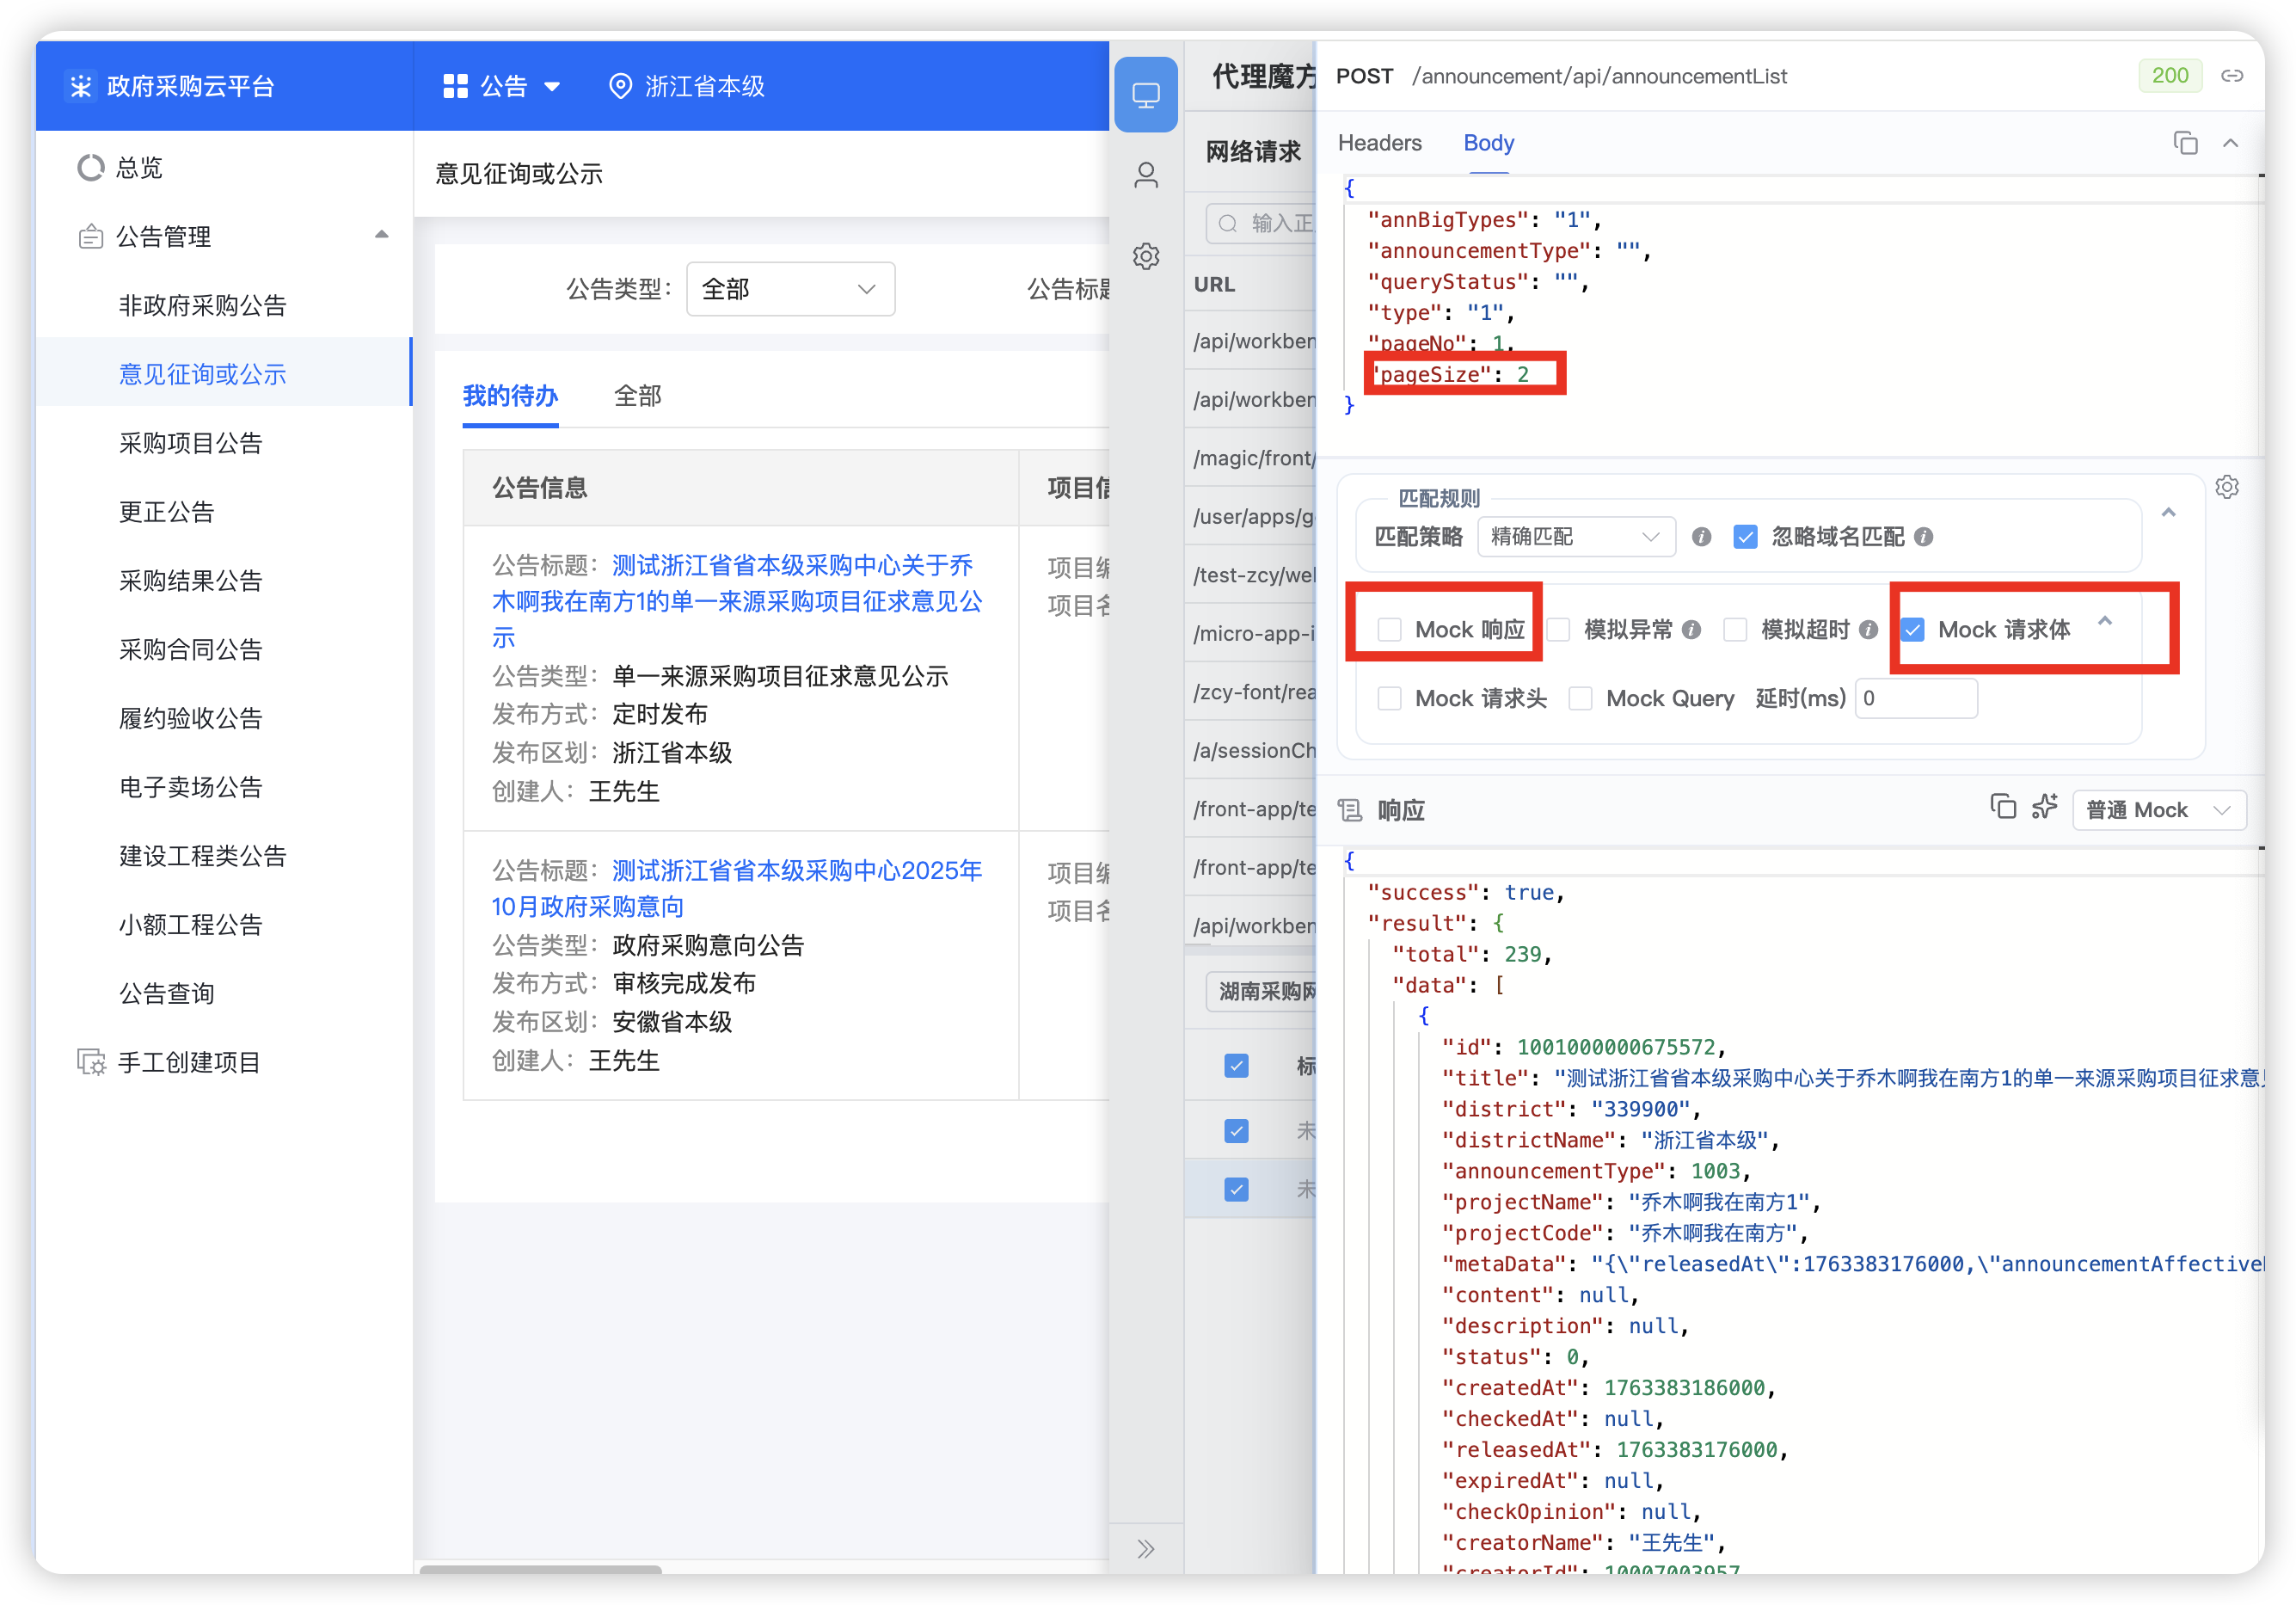The image size is (2296, 1605).
Task: Click the AI sparkle generate icon
Action: pyautogui.click(x=2045, y=806)
